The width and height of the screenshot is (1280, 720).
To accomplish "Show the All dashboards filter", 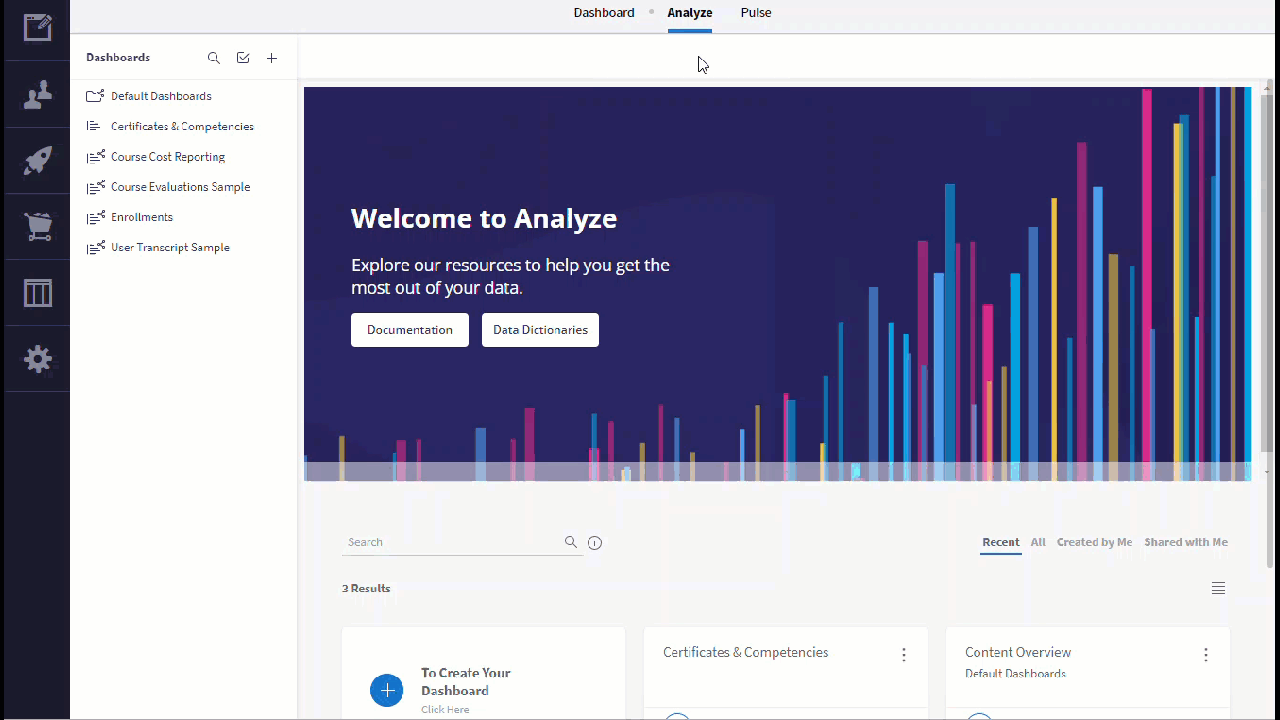I will pos(1038,542).
